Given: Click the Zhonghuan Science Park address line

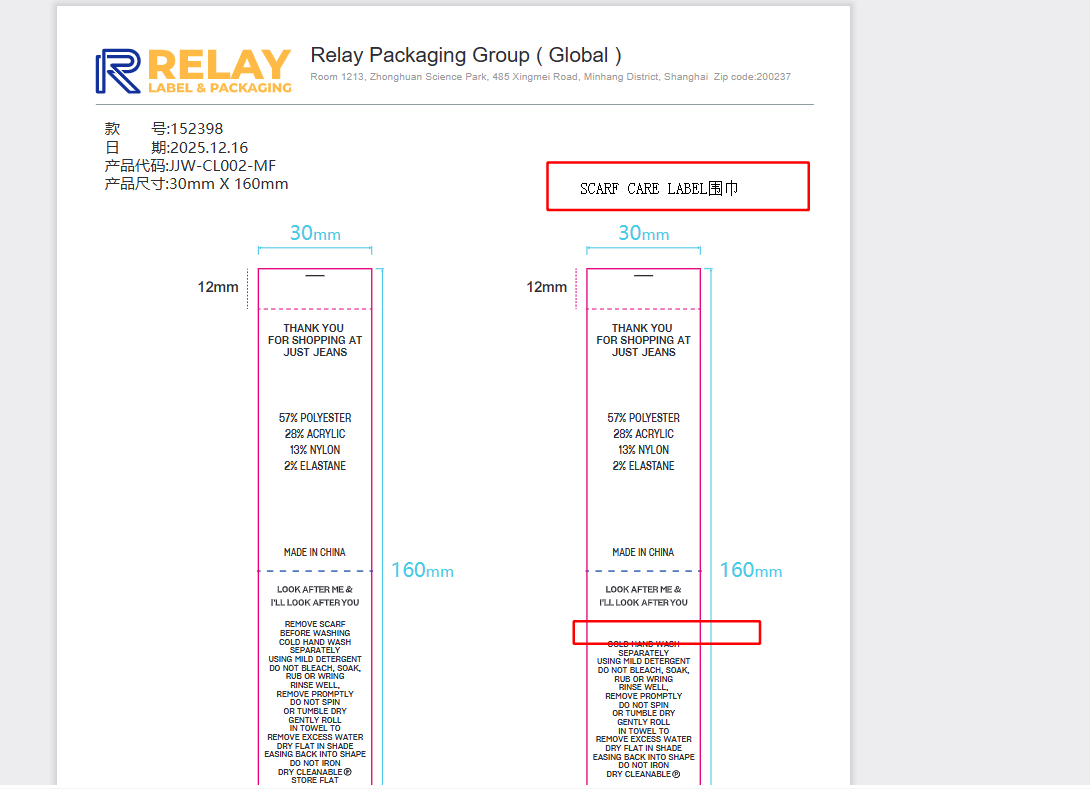Looking at the screenshot, I should (550, 77).
